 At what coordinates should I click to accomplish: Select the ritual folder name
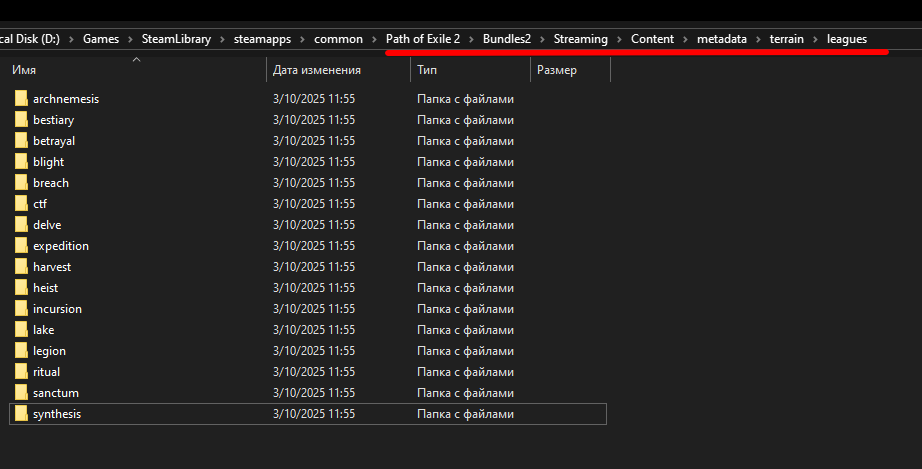(46, 372)
